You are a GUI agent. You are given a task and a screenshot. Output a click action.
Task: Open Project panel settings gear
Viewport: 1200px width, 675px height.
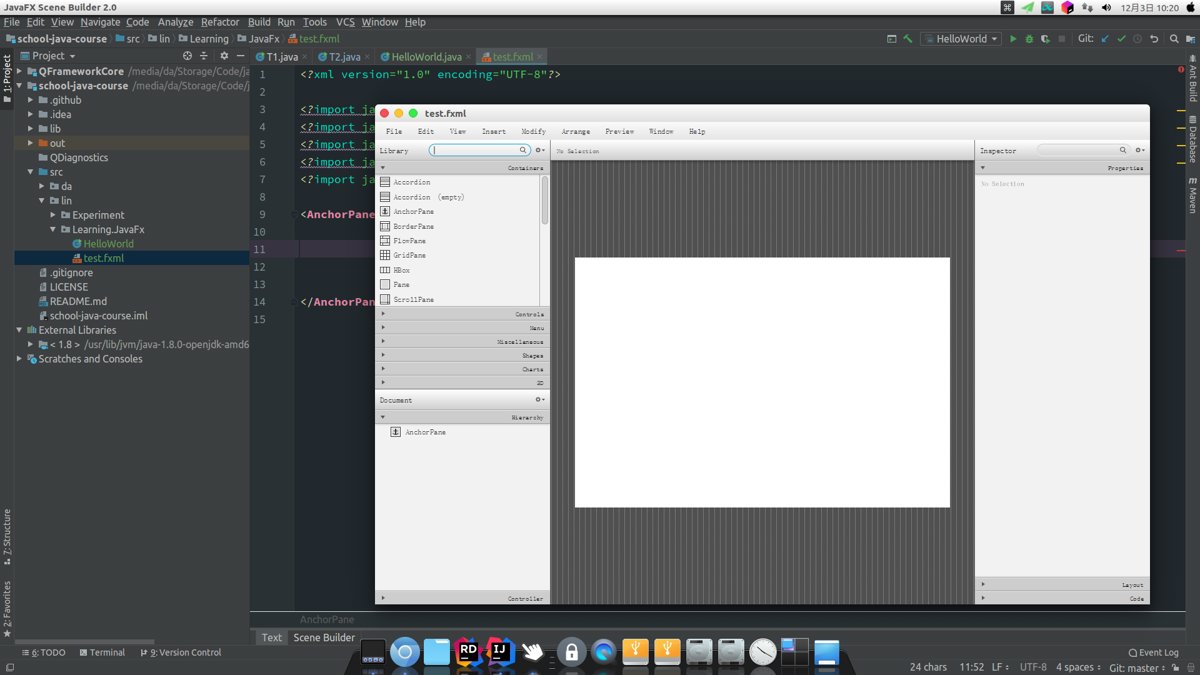pyautogui.click(x=224, y=56)
